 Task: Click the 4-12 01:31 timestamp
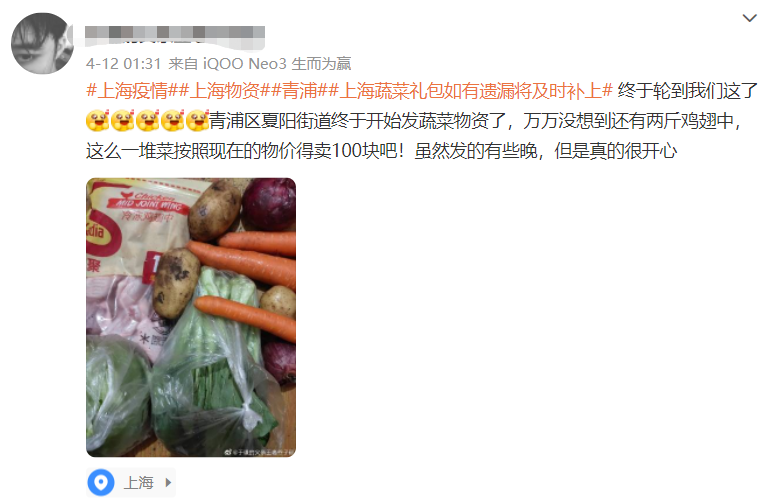pyautogui.click(x=123, y=64)
